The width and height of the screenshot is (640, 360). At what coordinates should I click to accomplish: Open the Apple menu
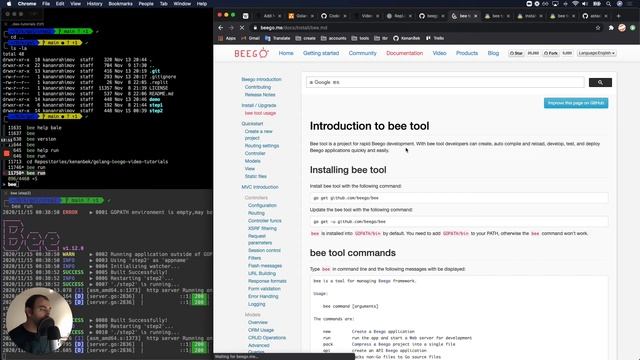pyautogui.click(x=9, y=4)
